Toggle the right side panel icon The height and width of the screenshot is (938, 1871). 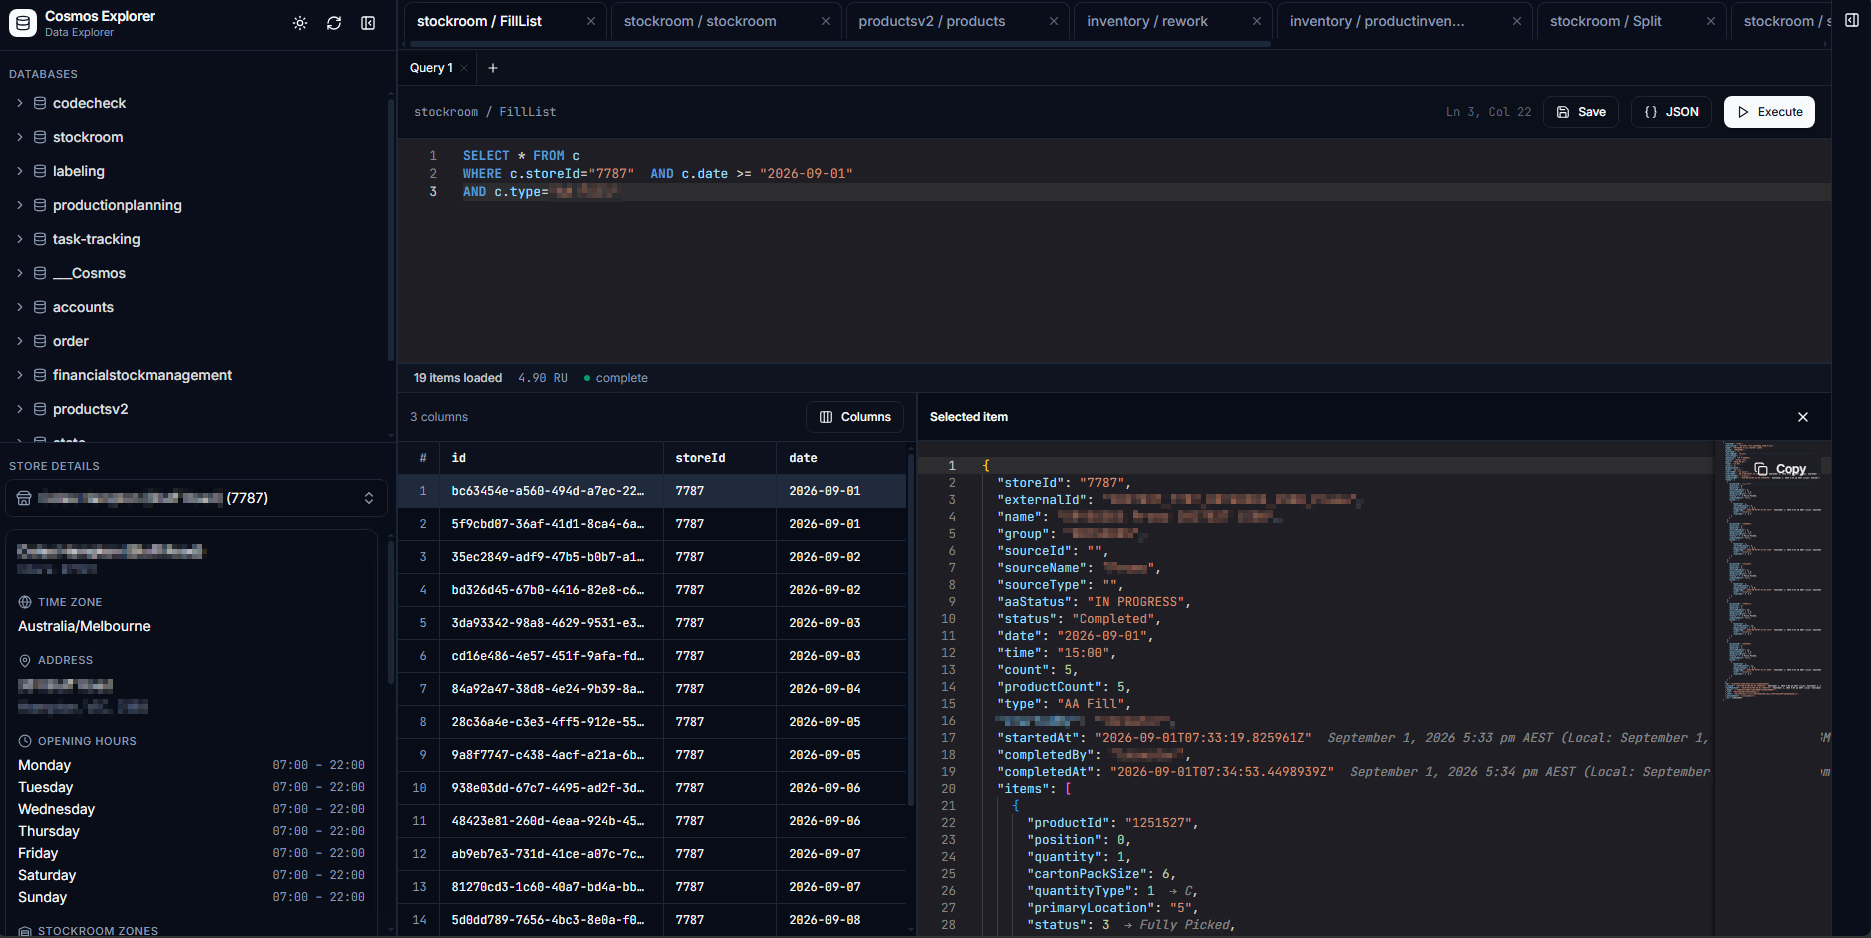1852,20
